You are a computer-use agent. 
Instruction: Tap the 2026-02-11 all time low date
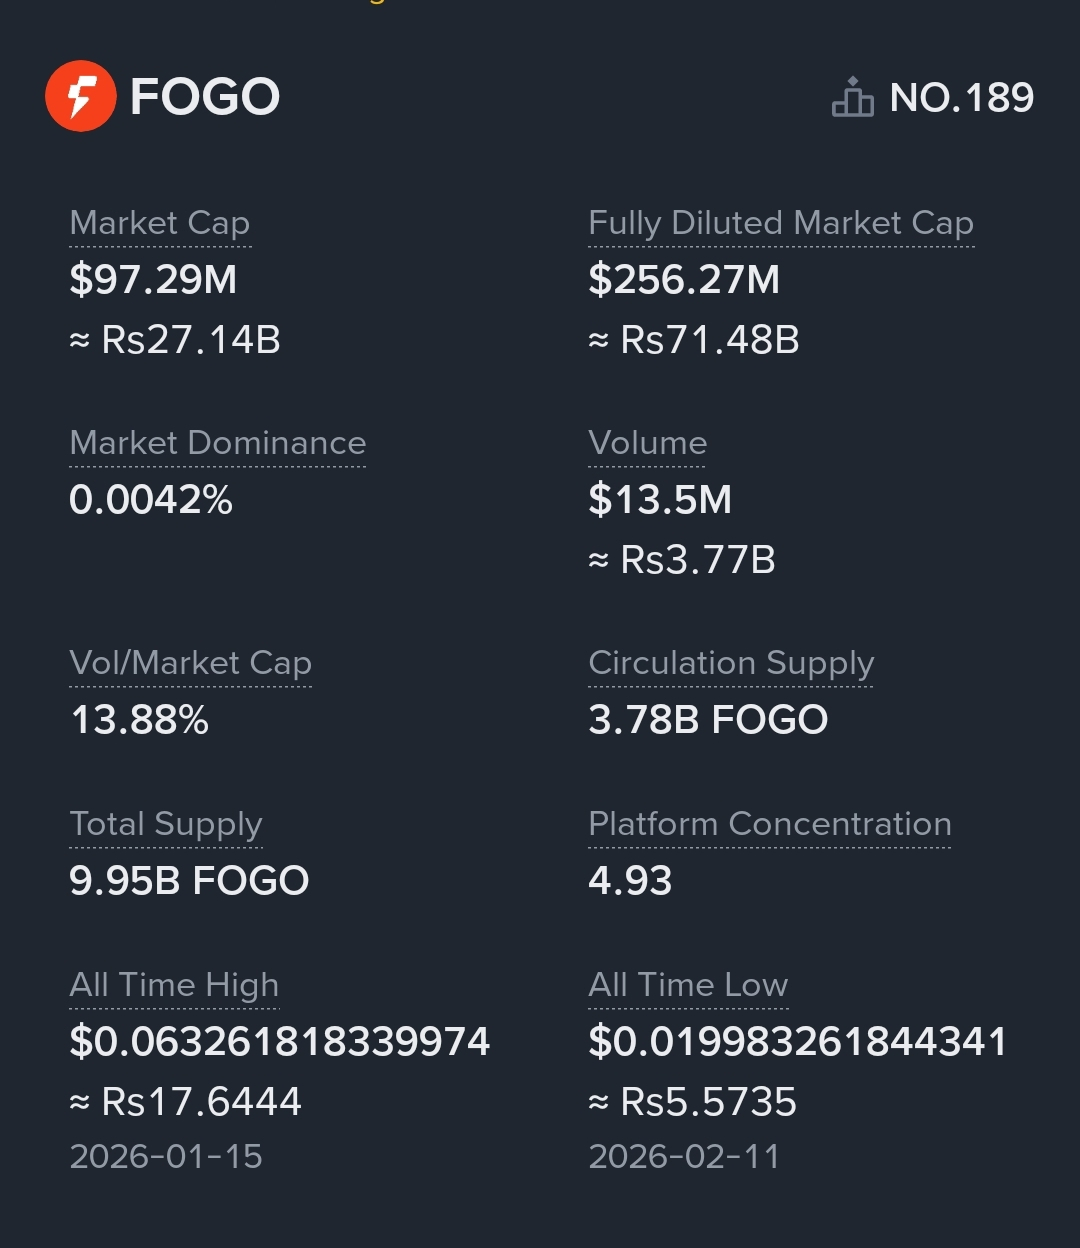pyautogui.click(x=684, y=1157)
